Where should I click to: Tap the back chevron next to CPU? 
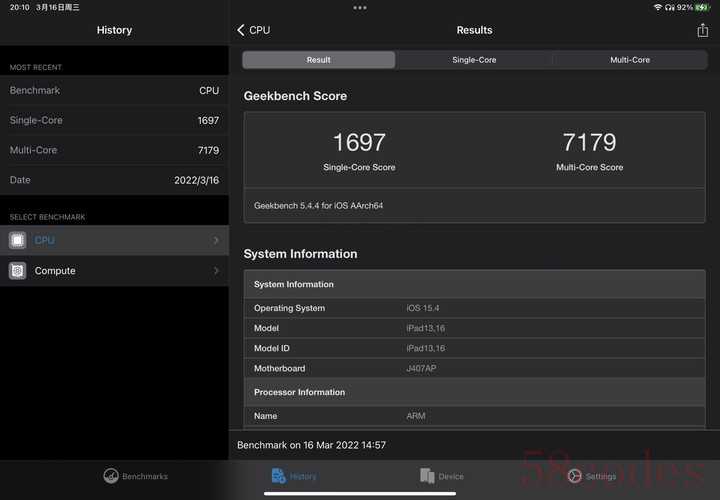pos(241,30)
